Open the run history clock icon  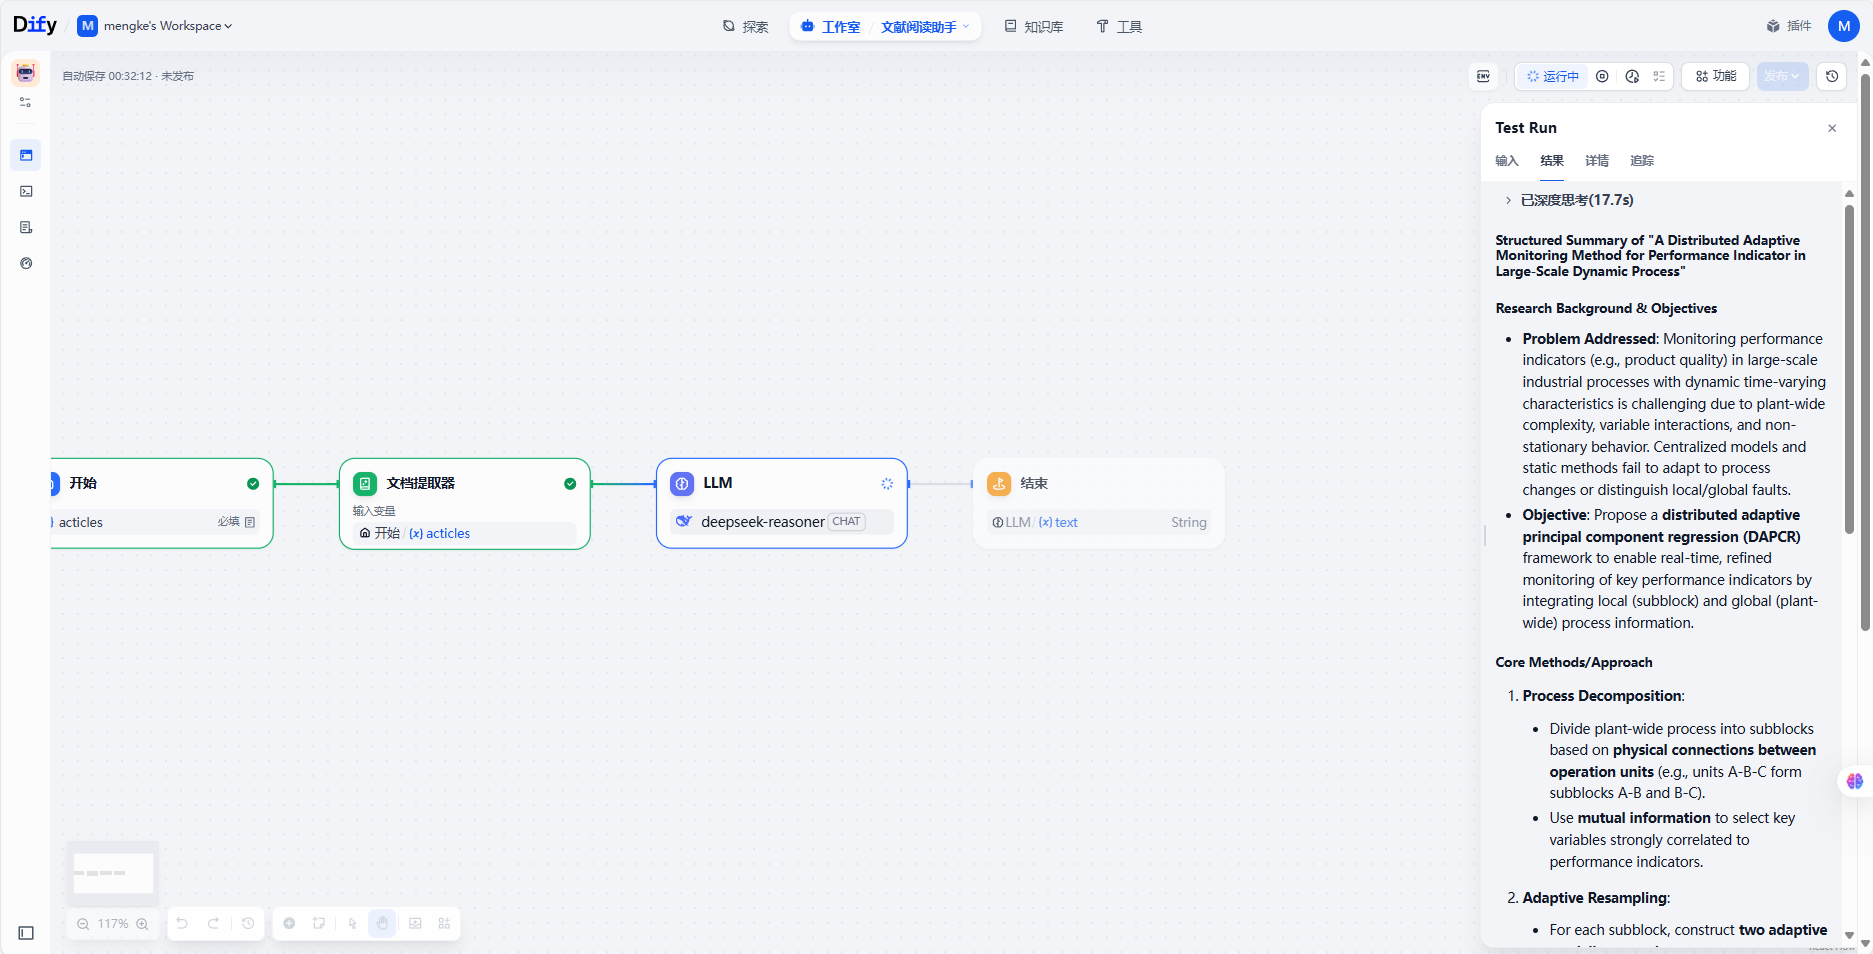[1632, 76]
